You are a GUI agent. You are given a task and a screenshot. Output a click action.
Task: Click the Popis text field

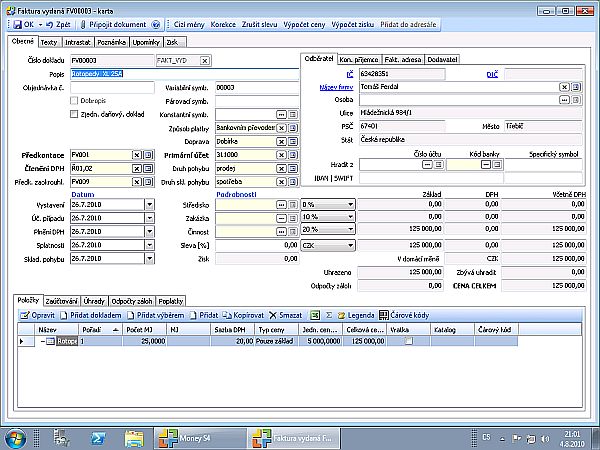click(184, 74)
